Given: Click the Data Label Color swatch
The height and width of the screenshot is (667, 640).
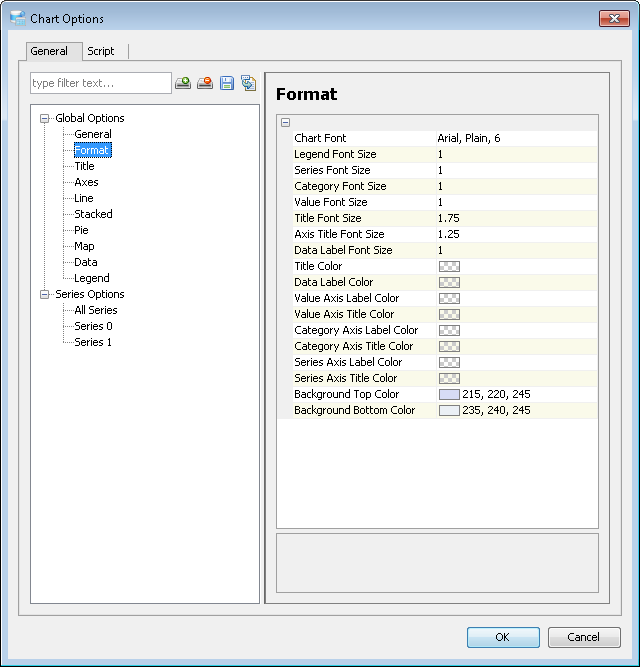Looking at the screenshot, I should click(x=449, y=282).
